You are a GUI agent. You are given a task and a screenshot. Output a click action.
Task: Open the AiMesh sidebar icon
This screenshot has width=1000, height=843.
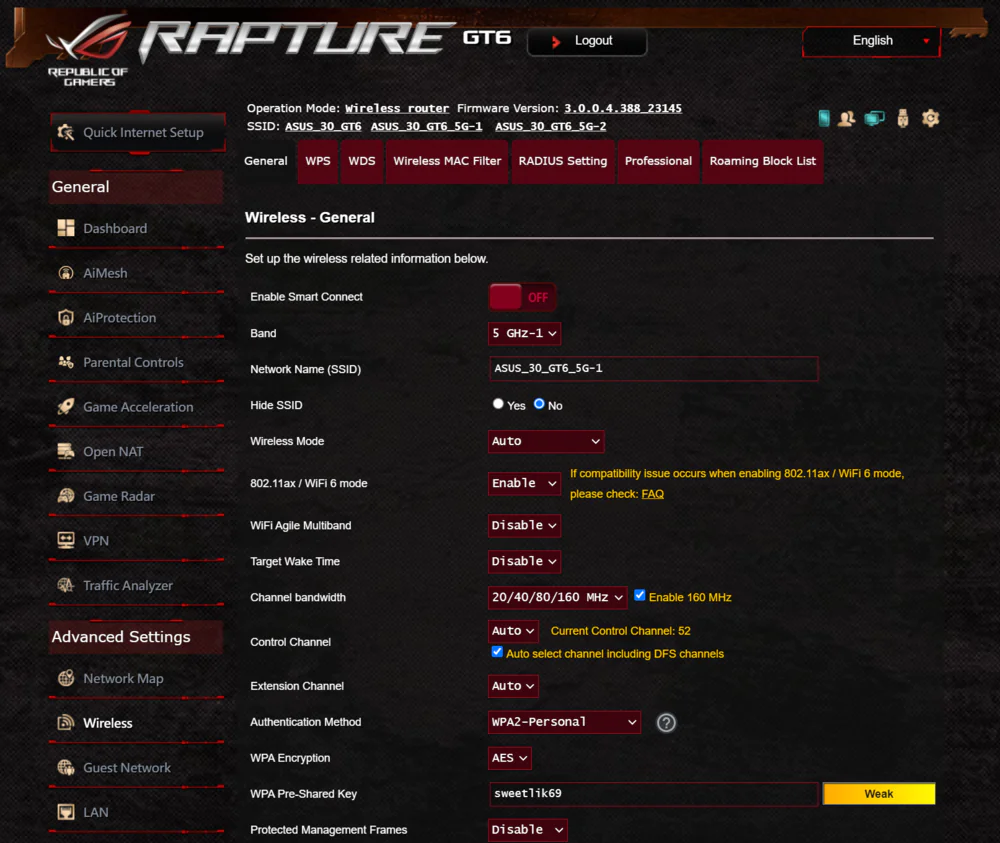[x=66, y=273]
